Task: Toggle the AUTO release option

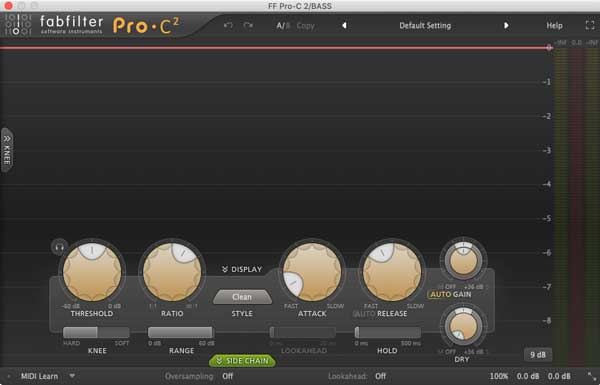Action: pos(364,314)
